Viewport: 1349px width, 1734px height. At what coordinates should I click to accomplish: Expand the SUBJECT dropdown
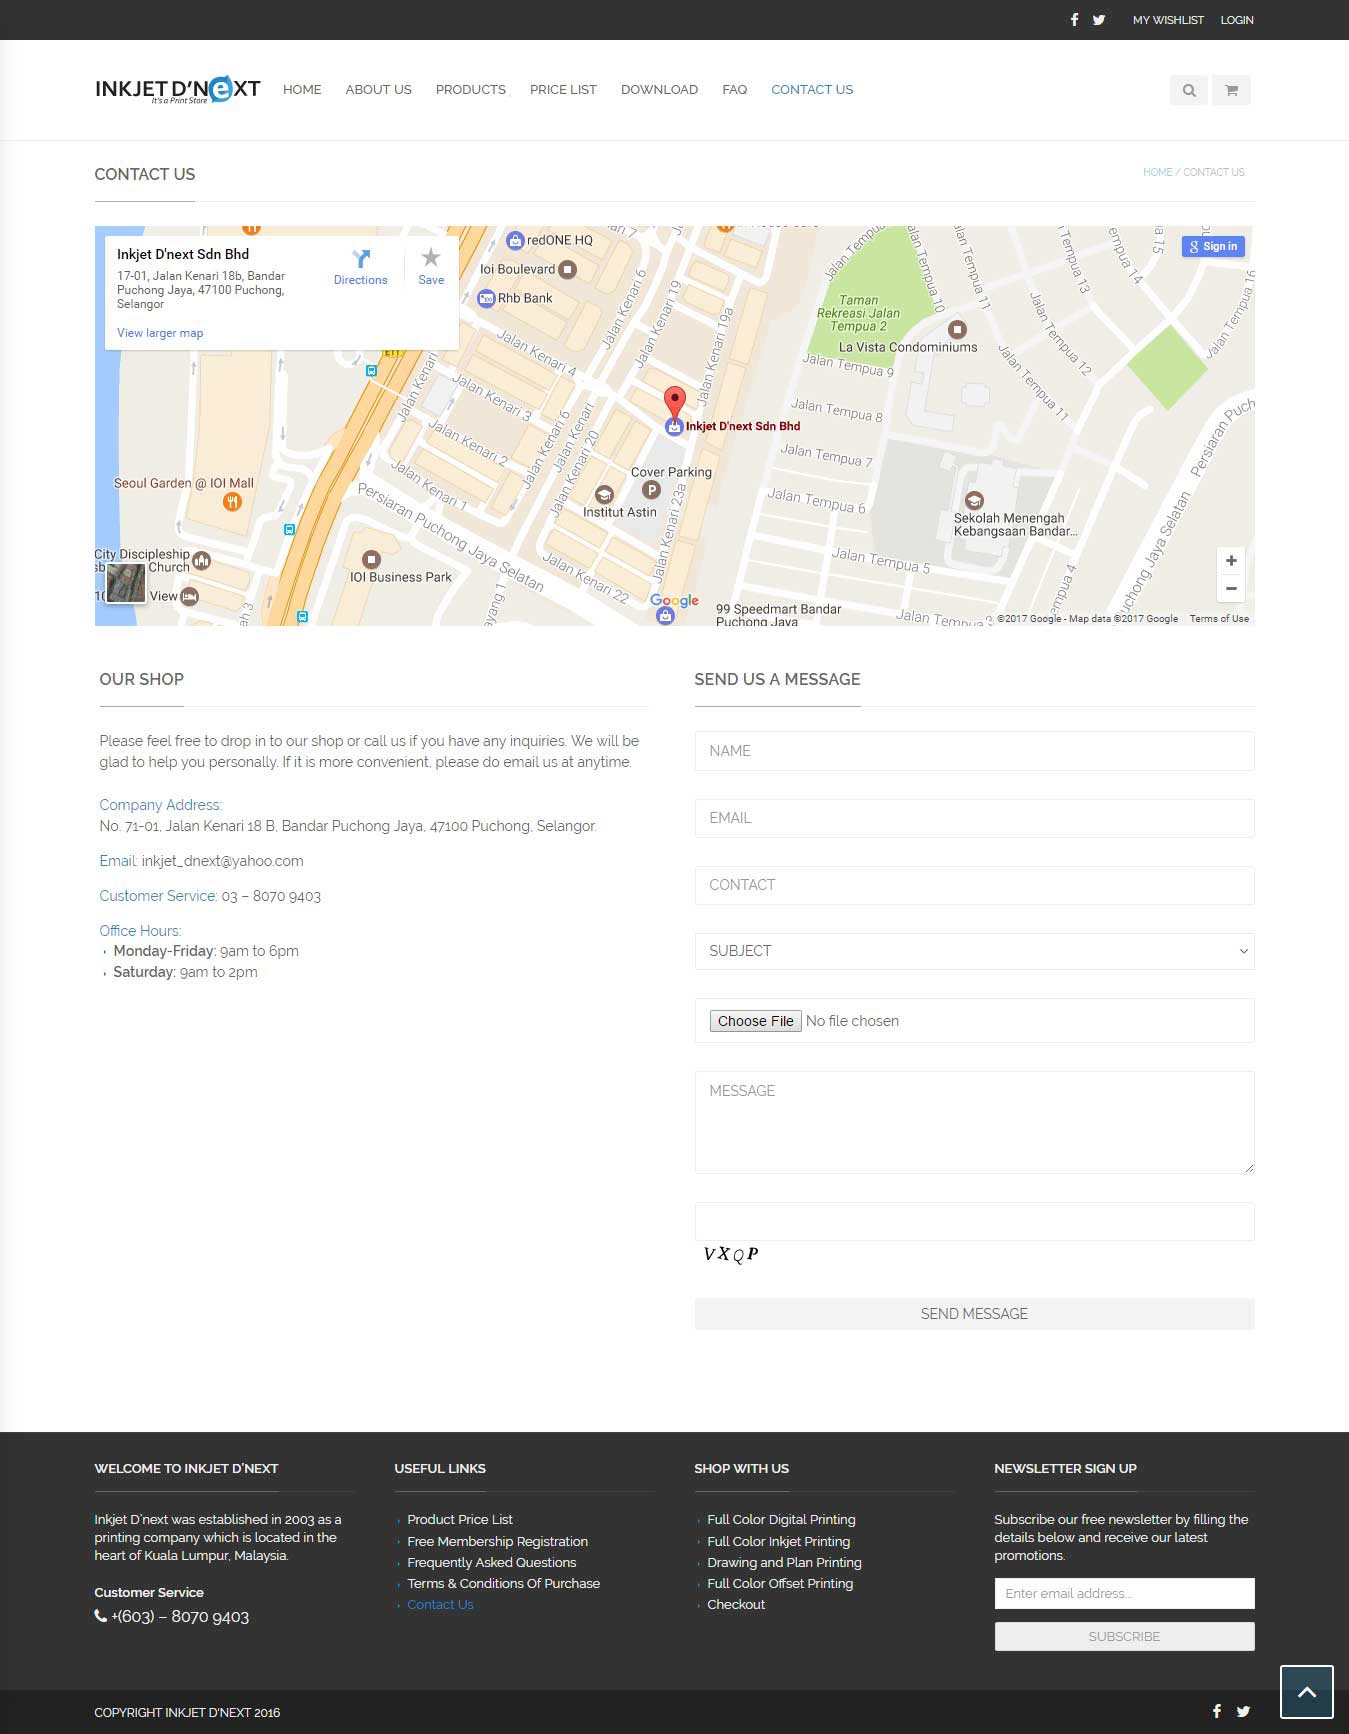pos(974,951)
